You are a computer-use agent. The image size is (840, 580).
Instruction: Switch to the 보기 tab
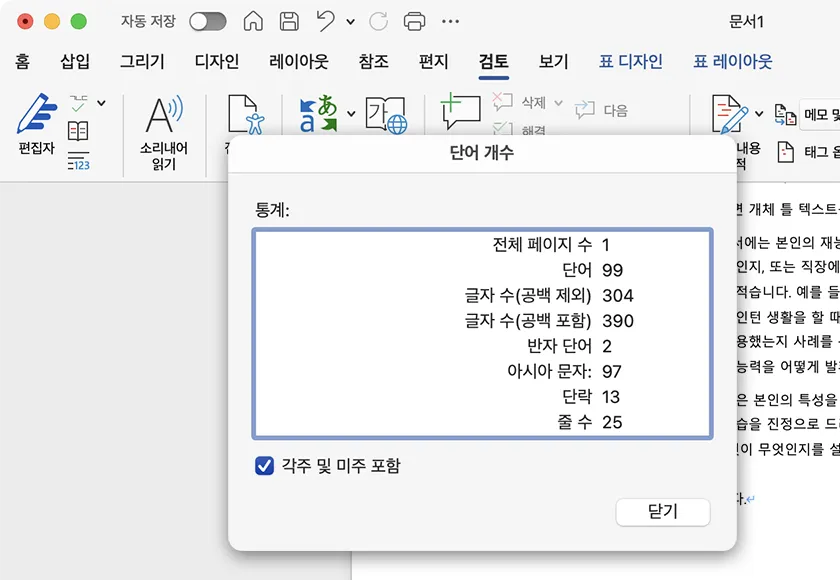[x=553, y=62]
